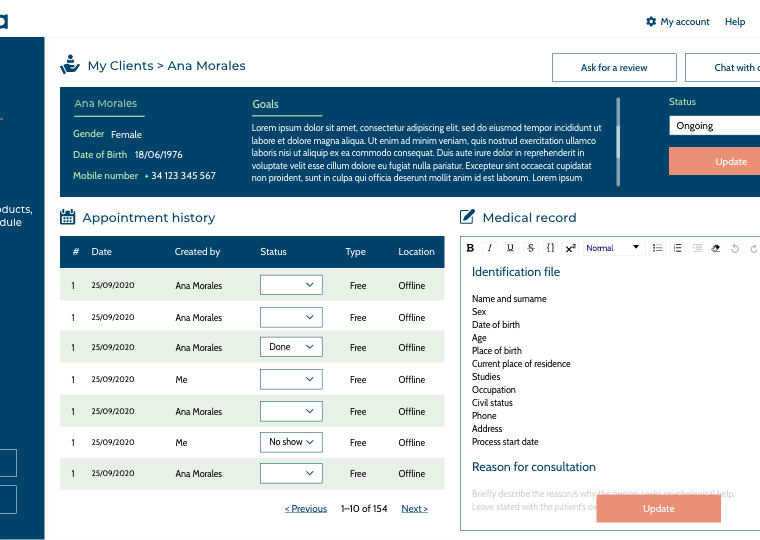Open My account menu
The image size is (760, 540).
coord(678,22)
